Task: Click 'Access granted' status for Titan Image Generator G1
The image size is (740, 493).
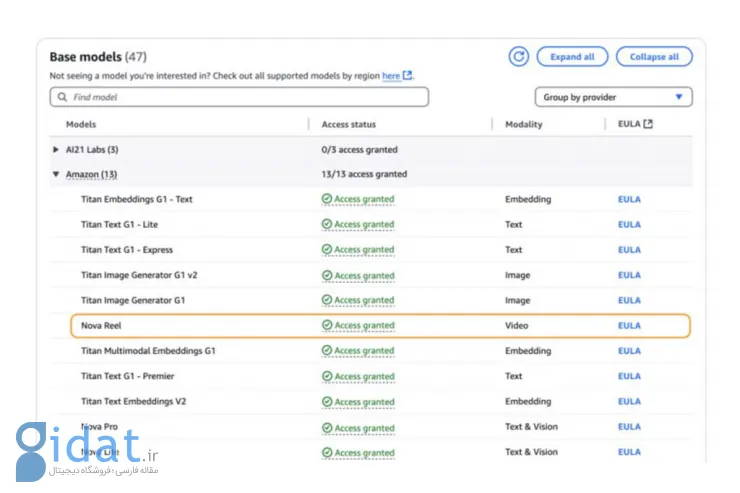Action: coord(364,300)
